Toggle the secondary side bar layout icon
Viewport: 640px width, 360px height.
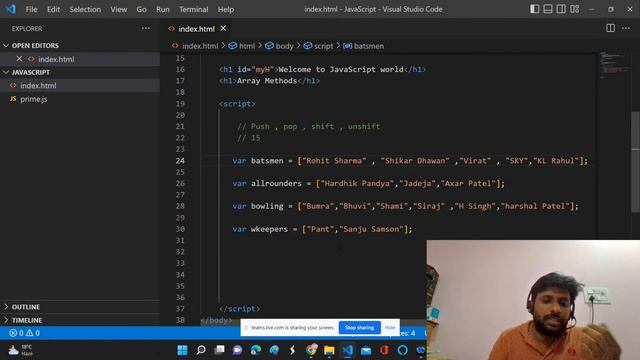pyautogui.click(x=561, y=9)
